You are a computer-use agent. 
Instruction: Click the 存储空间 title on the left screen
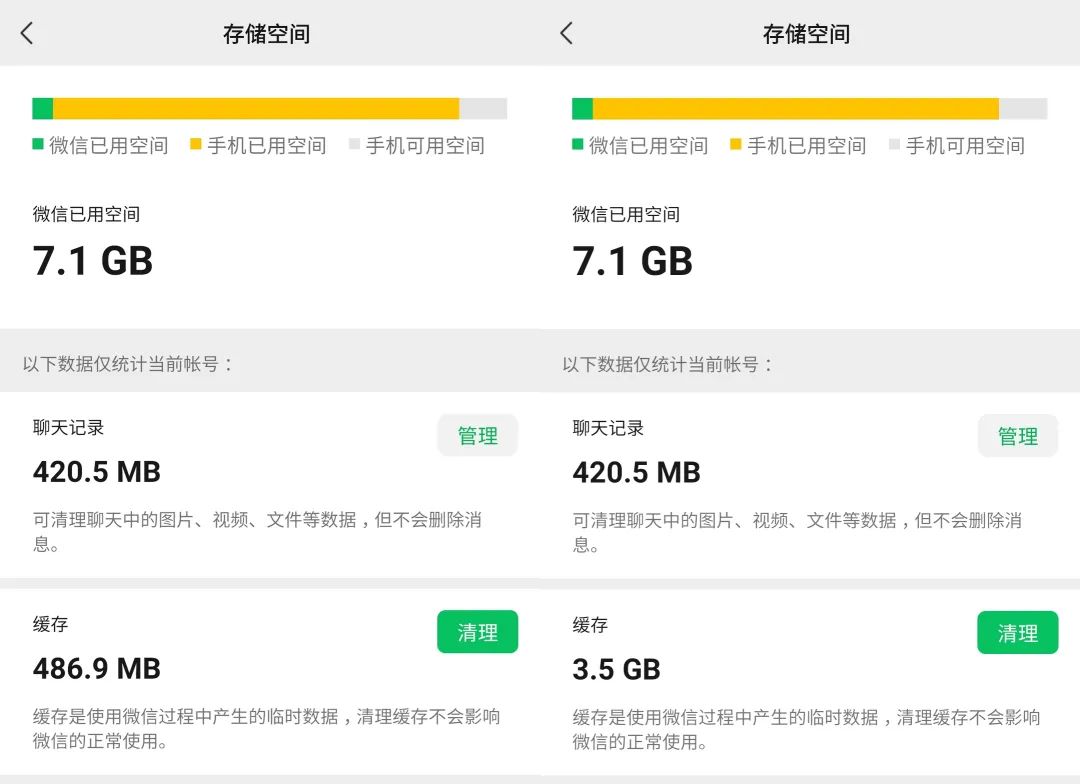(x=266, y=34)
